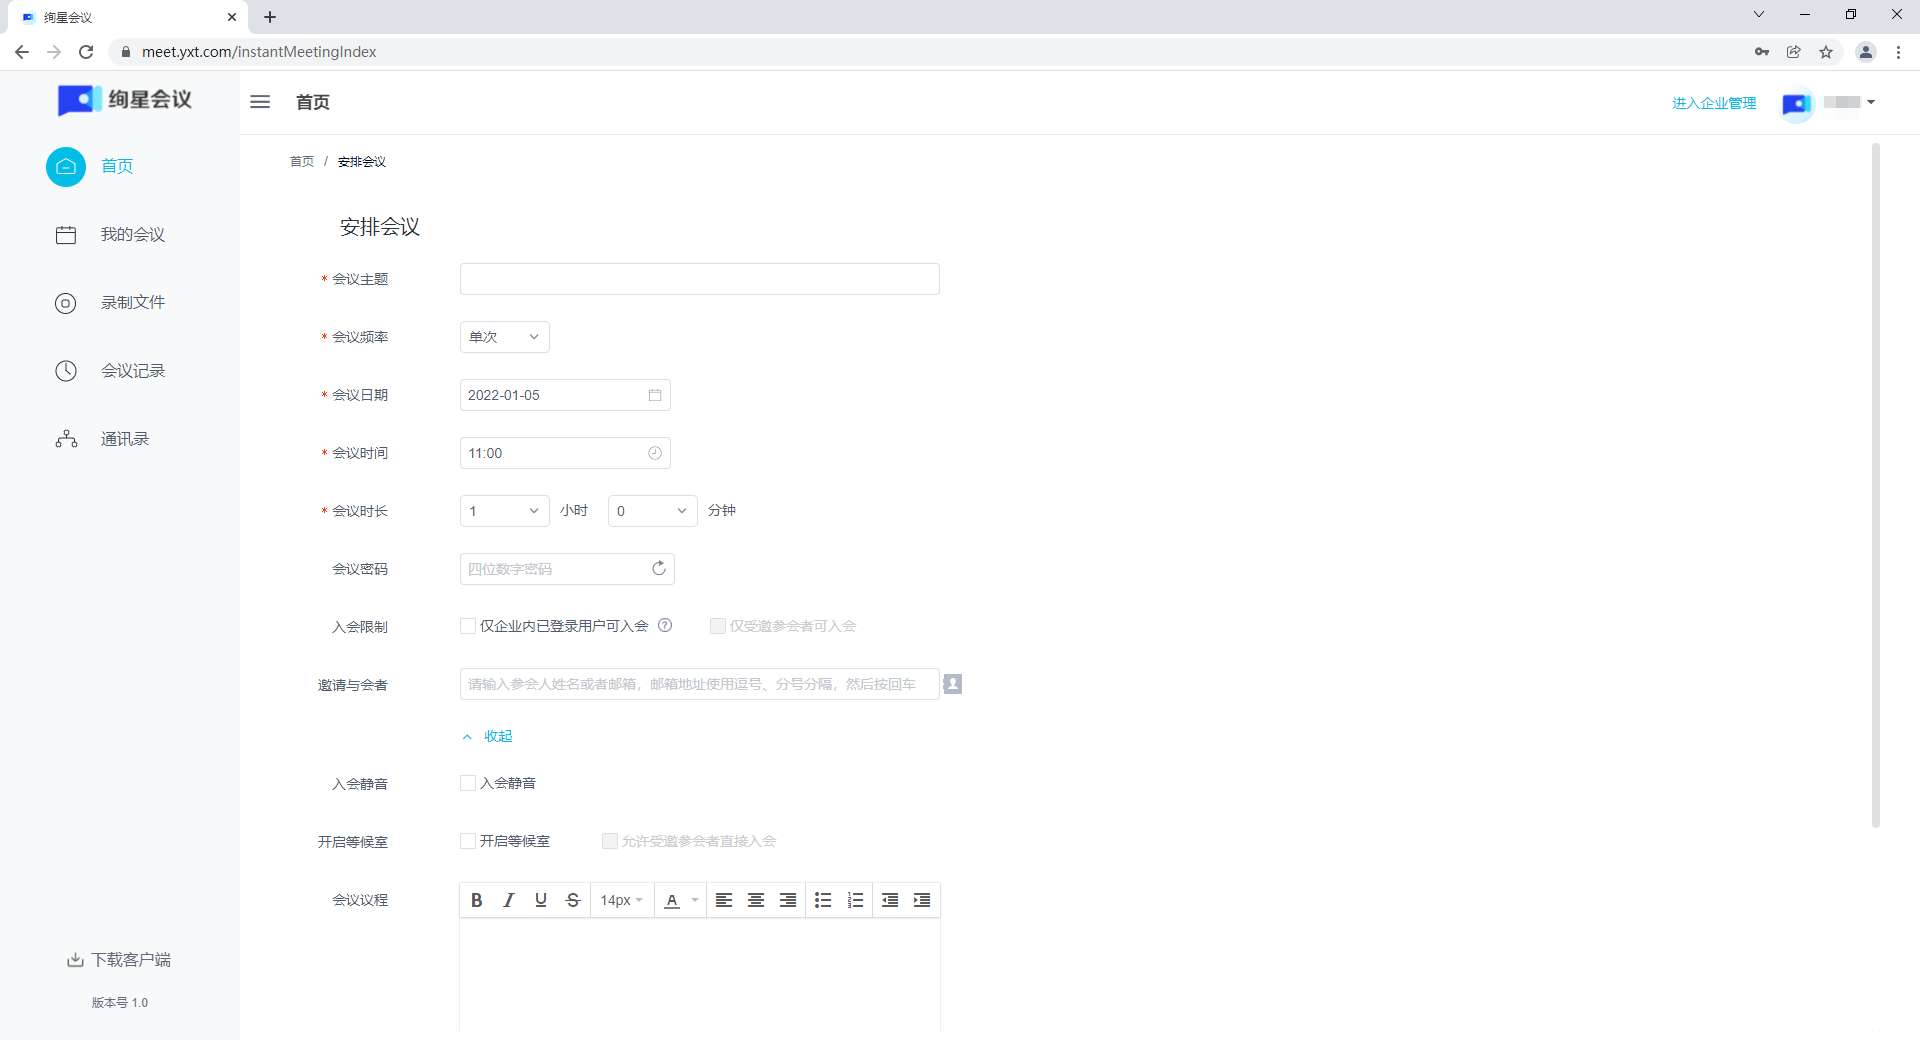Click 首页 breadcrumb link
Image resolution: width=1920 pixels, height=1040 pixels.
click(302, 161)
